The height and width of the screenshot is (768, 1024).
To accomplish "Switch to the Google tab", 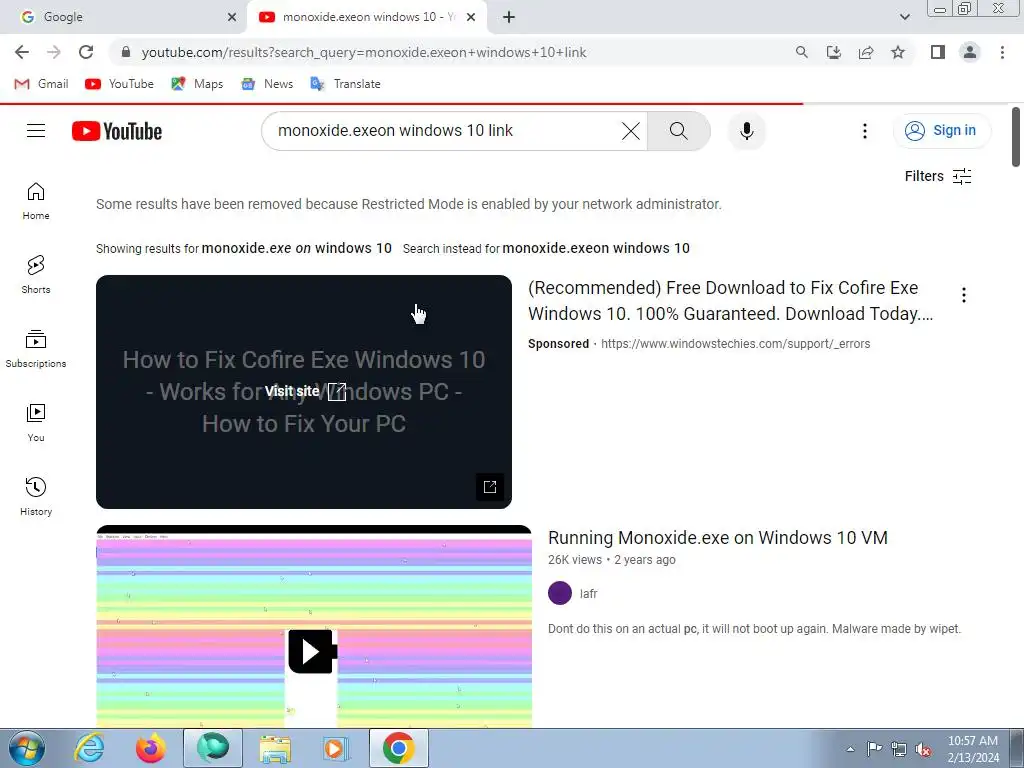I will point(123,17).
